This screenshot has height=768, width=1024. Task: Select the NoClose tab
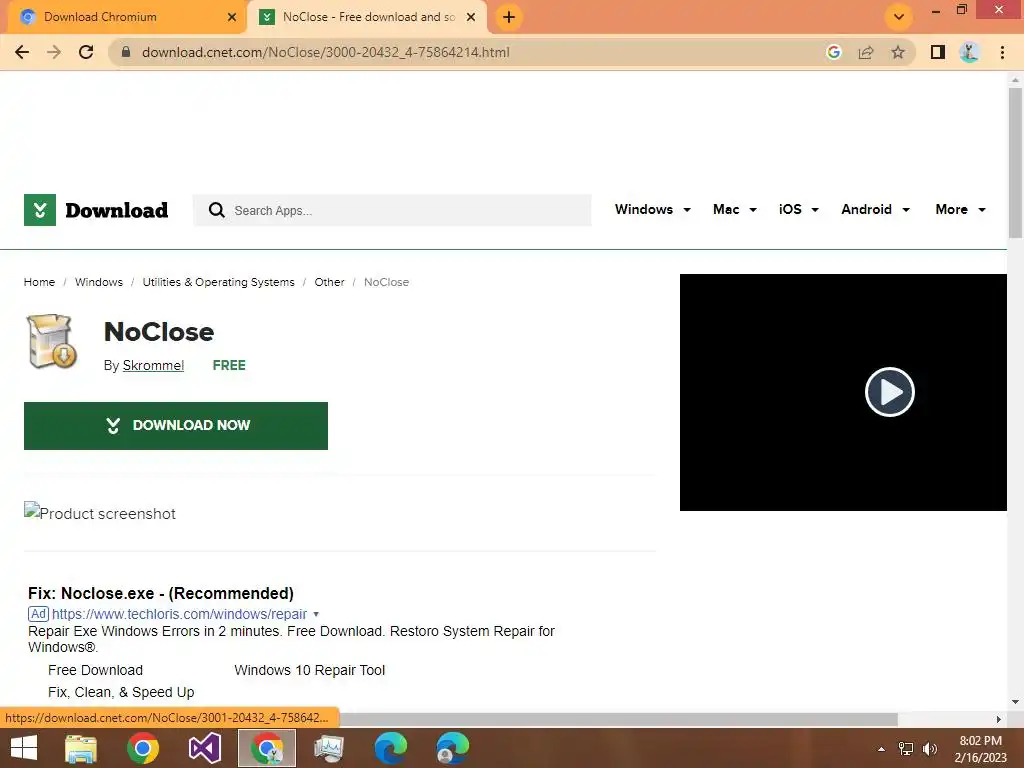(368, 17)
